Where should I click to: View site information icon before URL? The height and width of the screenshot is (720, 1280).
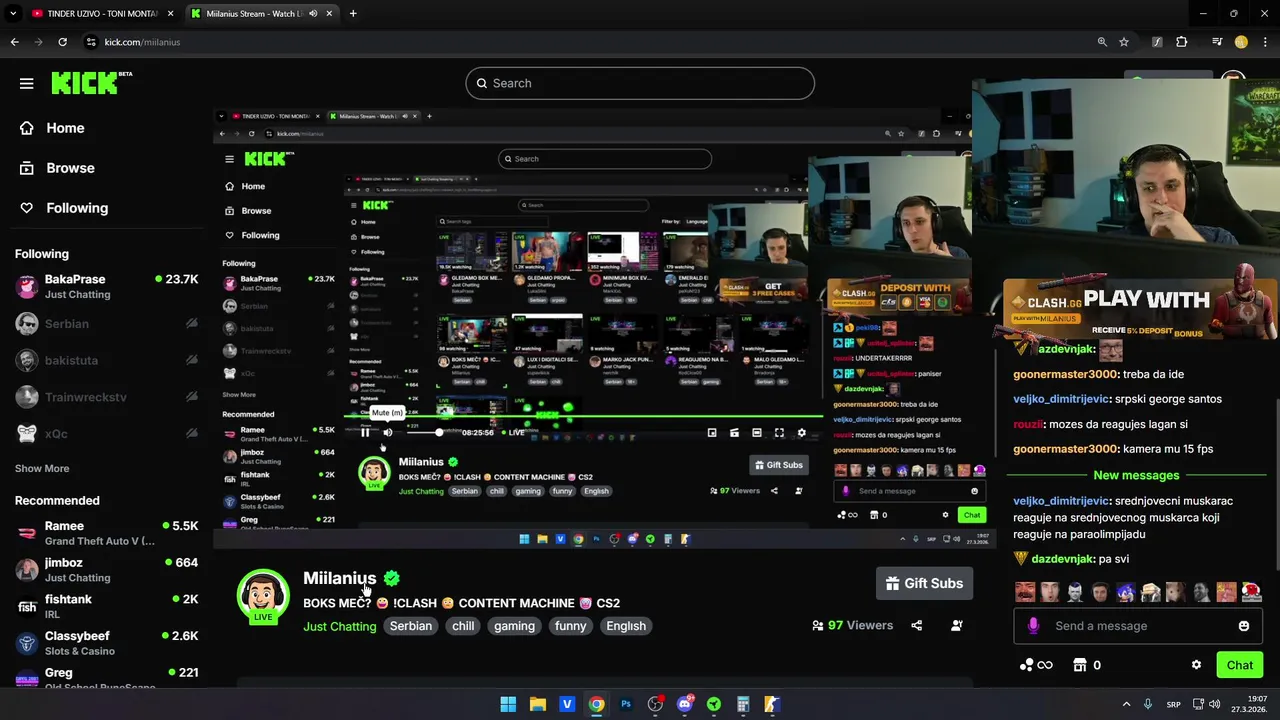point(91,42)
